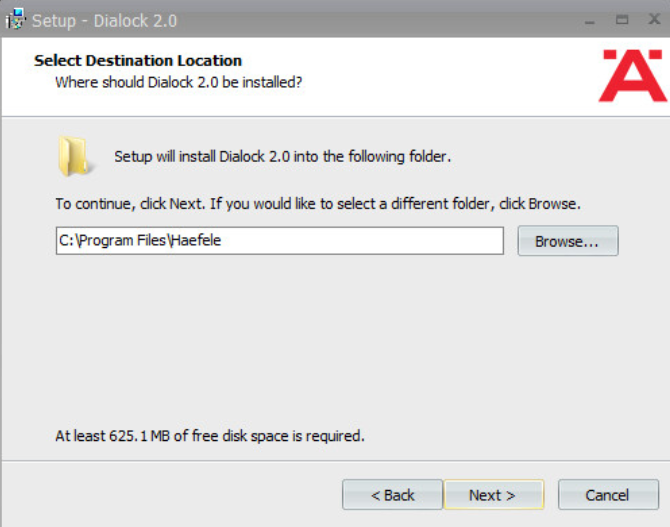The width and height of the screenshot is (670, 527).
Task: Cancel the Dialock installation
Action: (x=608, y=495)
